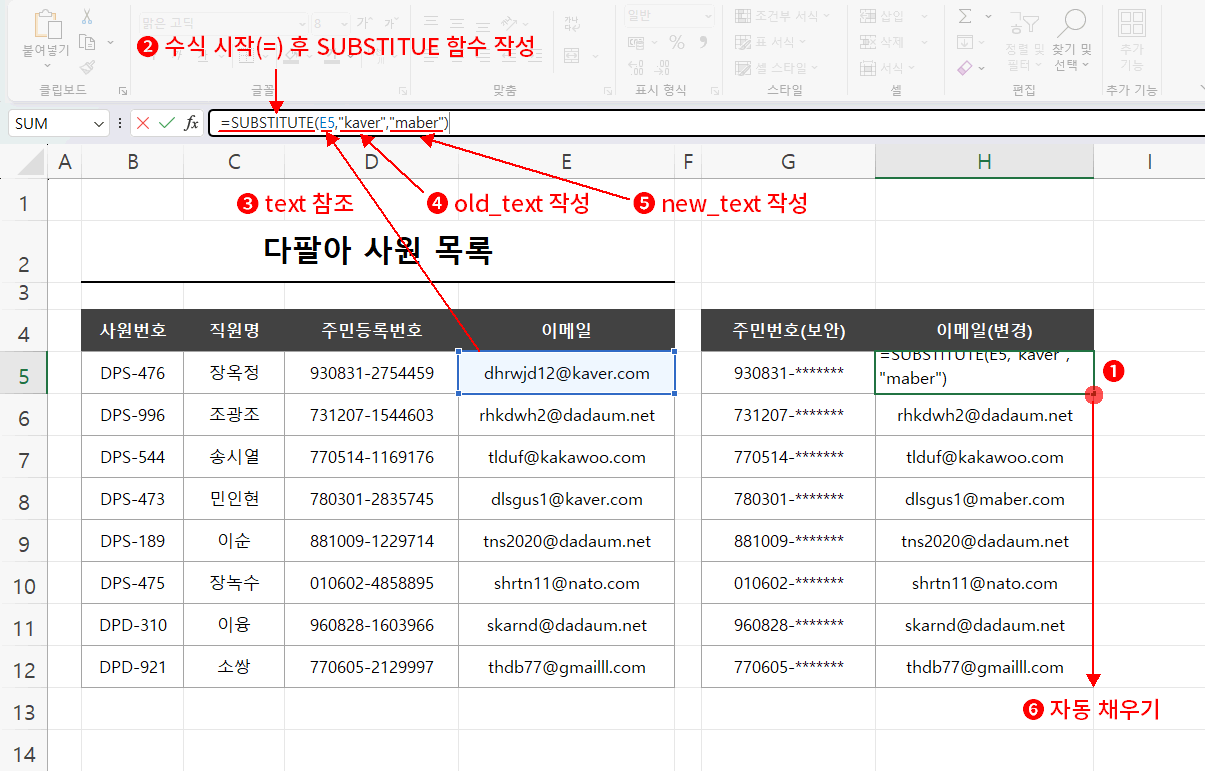Click the Clear eraser icon
The width and height of the screenshot is (1205, 771).
point(965,68)
